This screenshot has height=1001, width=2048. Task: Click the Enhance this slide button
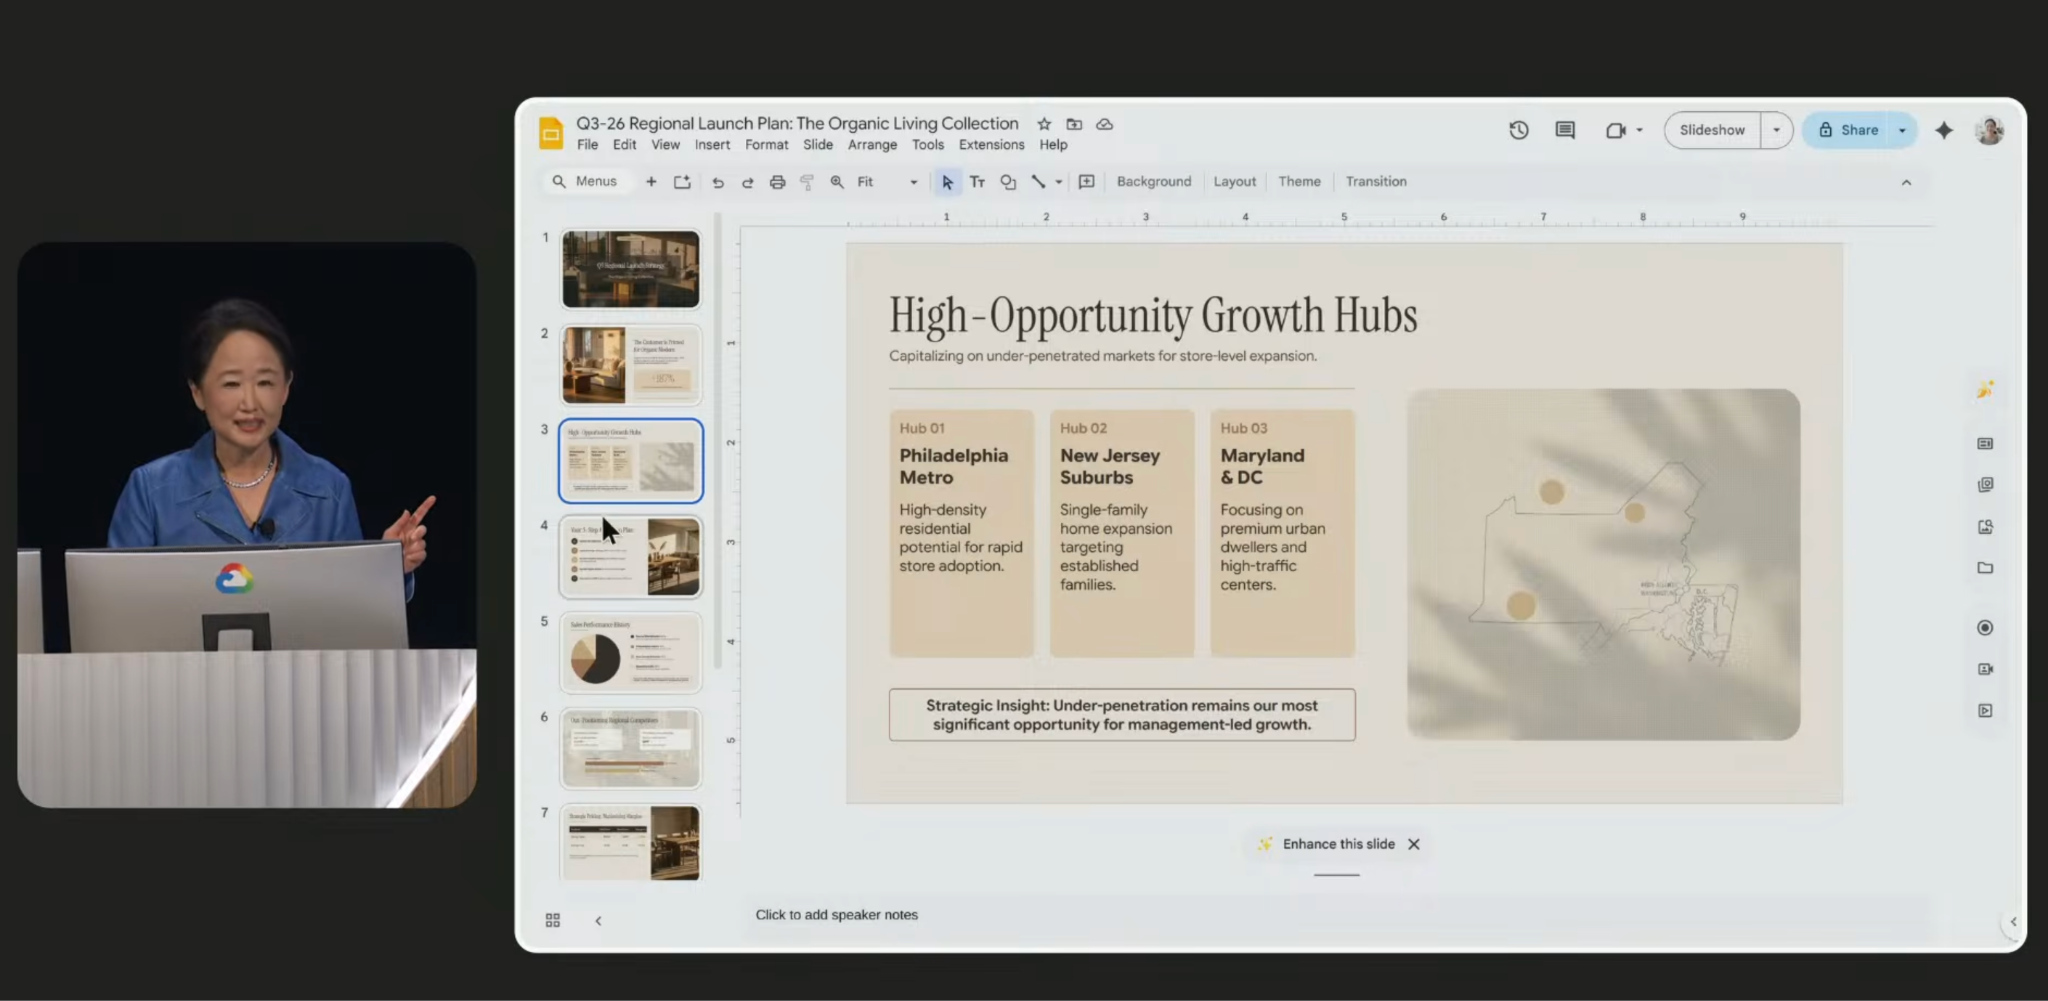pyautogui.click(x=1326, y=844)
